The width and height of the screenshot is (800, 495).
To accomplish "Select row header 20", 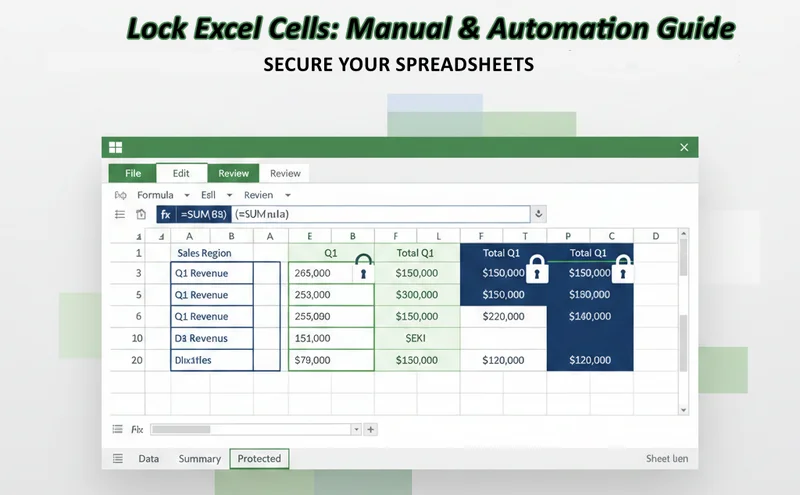I will tap(137, 360).
